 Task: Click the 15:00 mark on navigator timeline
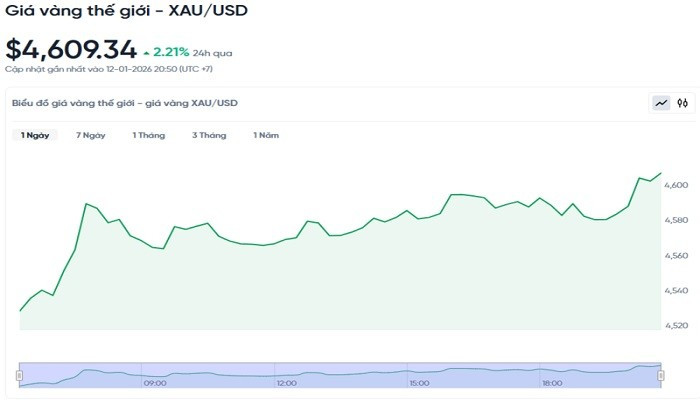419,383
